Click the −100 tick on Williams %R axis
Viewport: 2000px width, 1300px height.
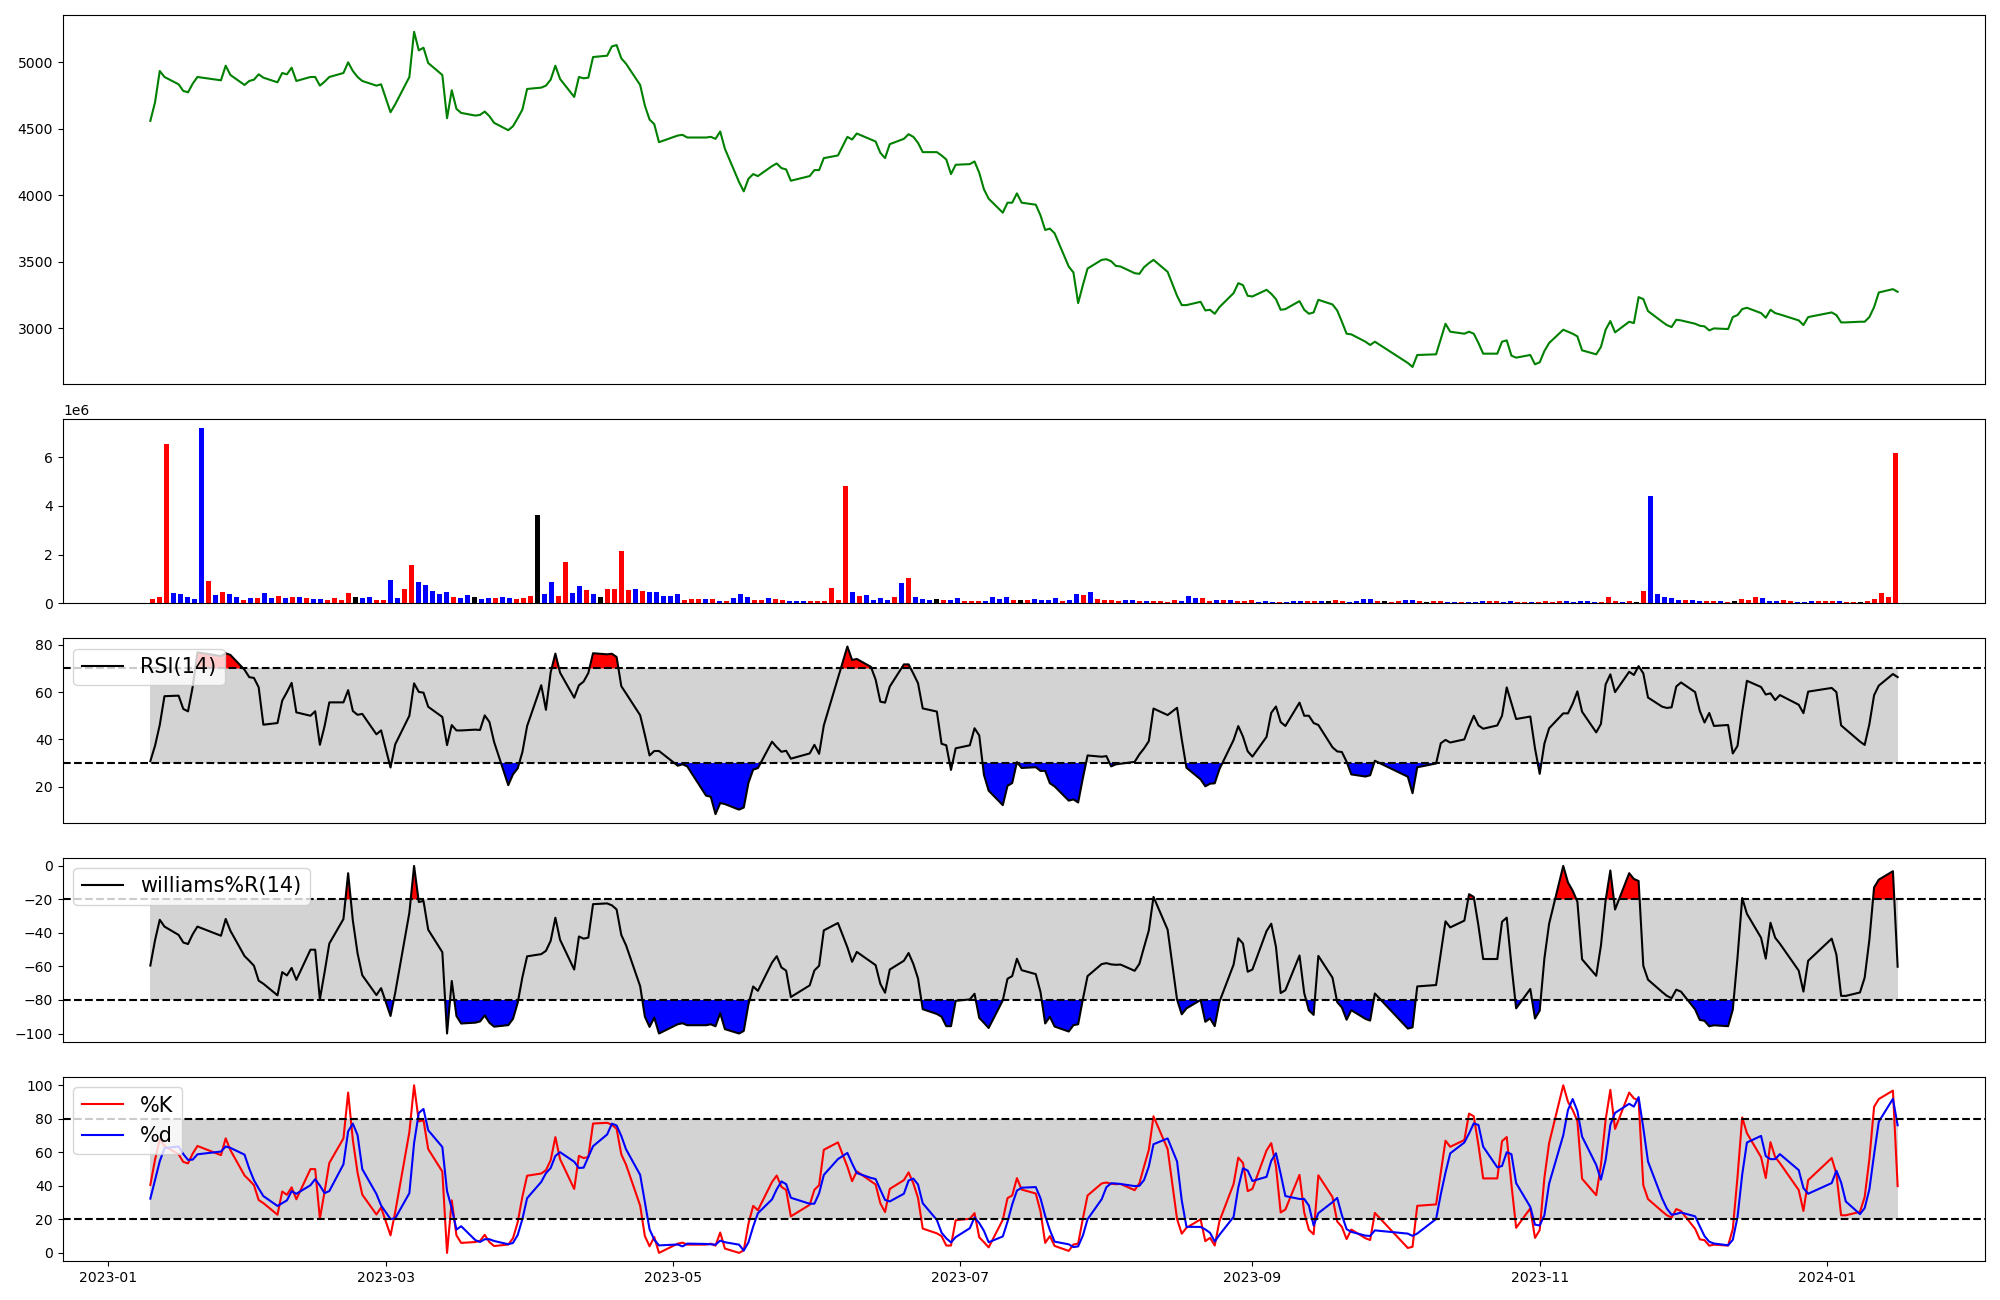[33, 1034]
